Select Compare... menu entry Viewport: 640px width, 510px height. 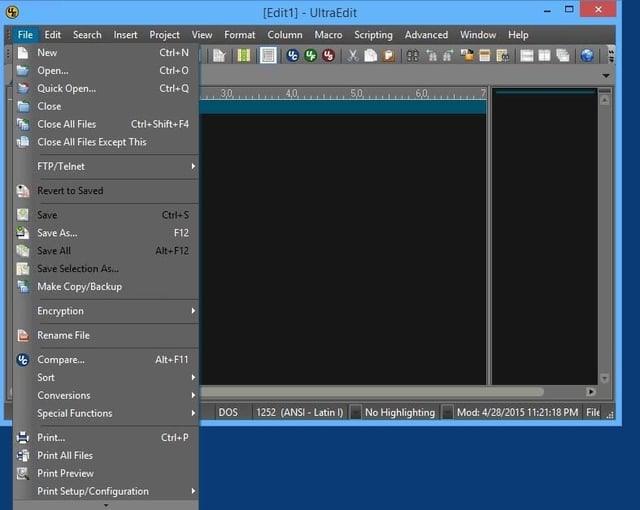coord(106,359)
